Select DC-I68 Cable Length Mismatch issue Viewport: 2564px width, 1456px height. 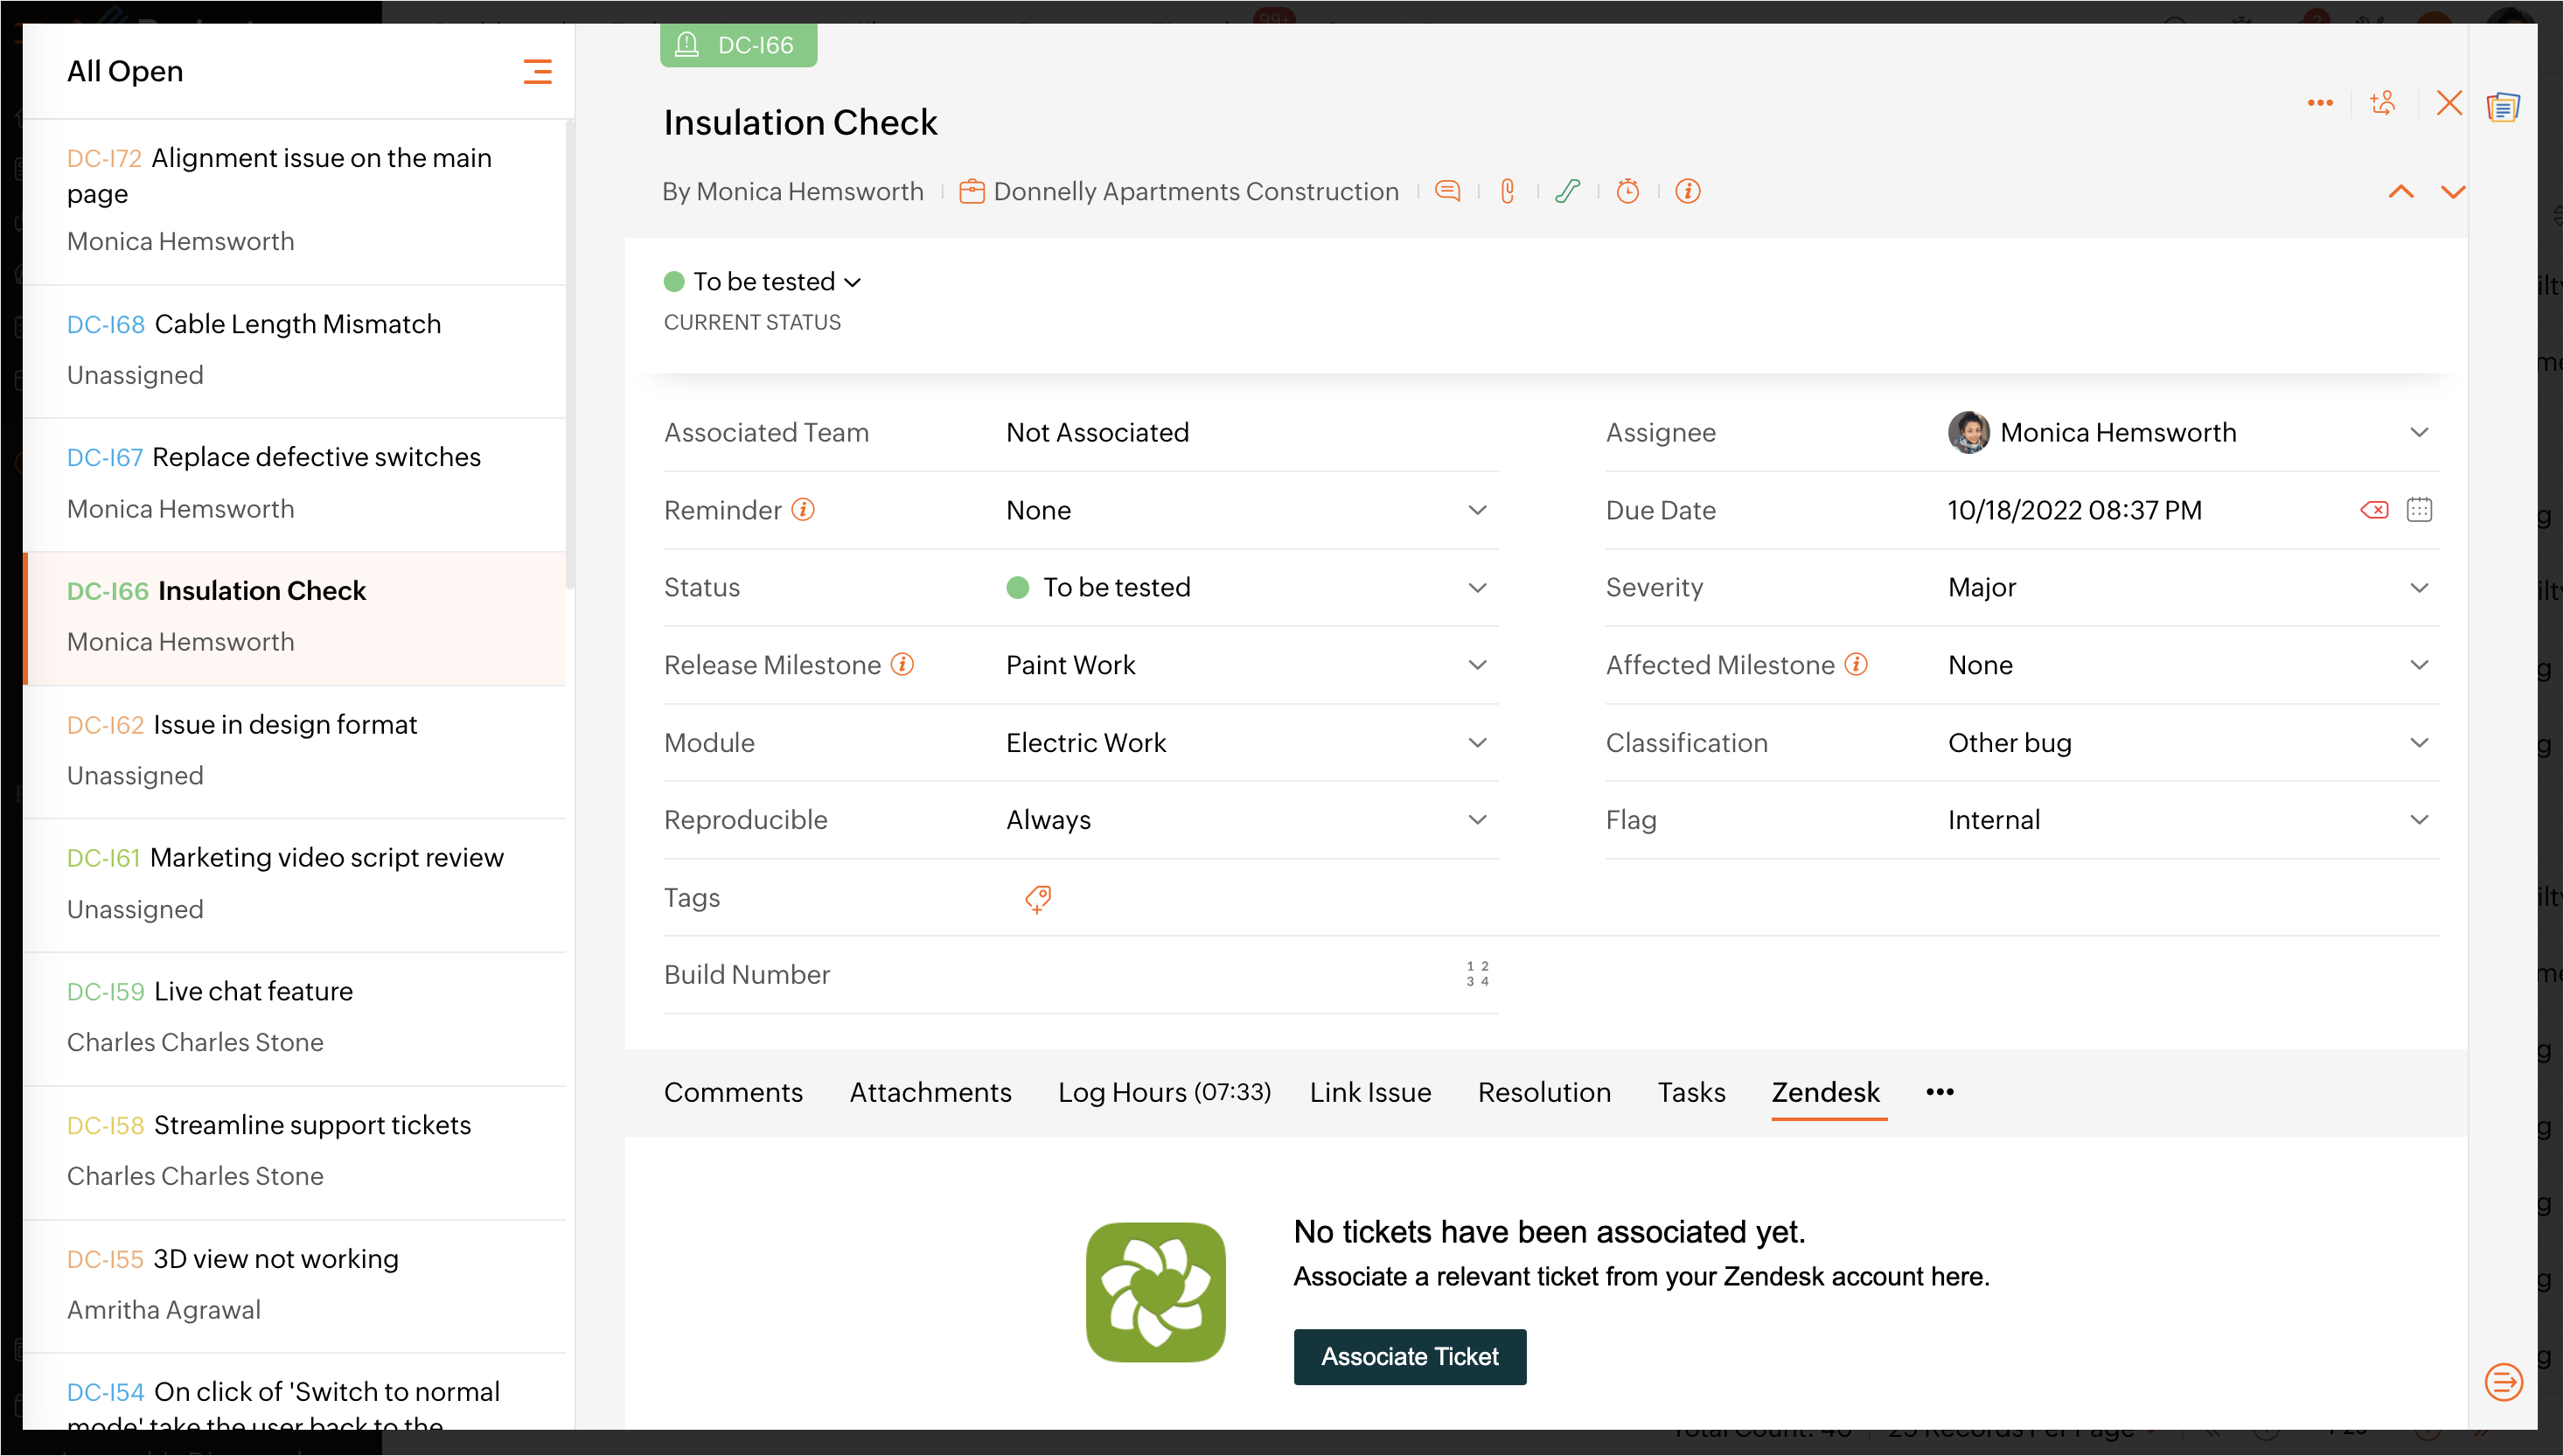297,324
